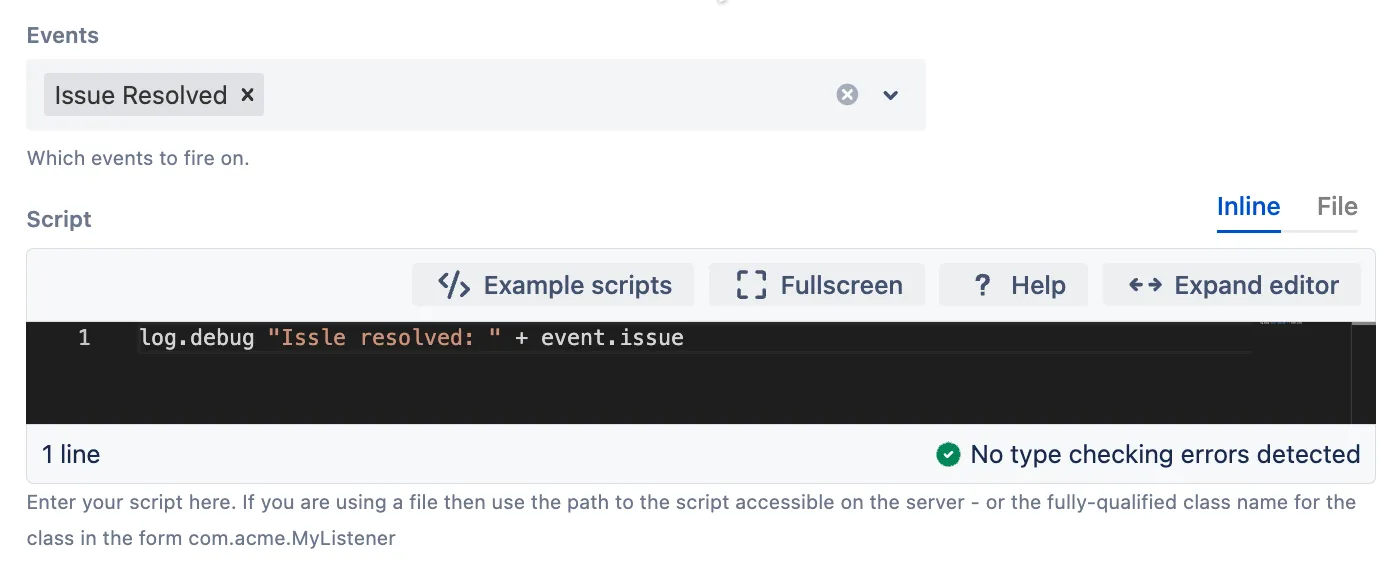This screenshot has height=576, width=1392.
Task: Click line number 1 in the editor gutter
Action: pos(84,338)
